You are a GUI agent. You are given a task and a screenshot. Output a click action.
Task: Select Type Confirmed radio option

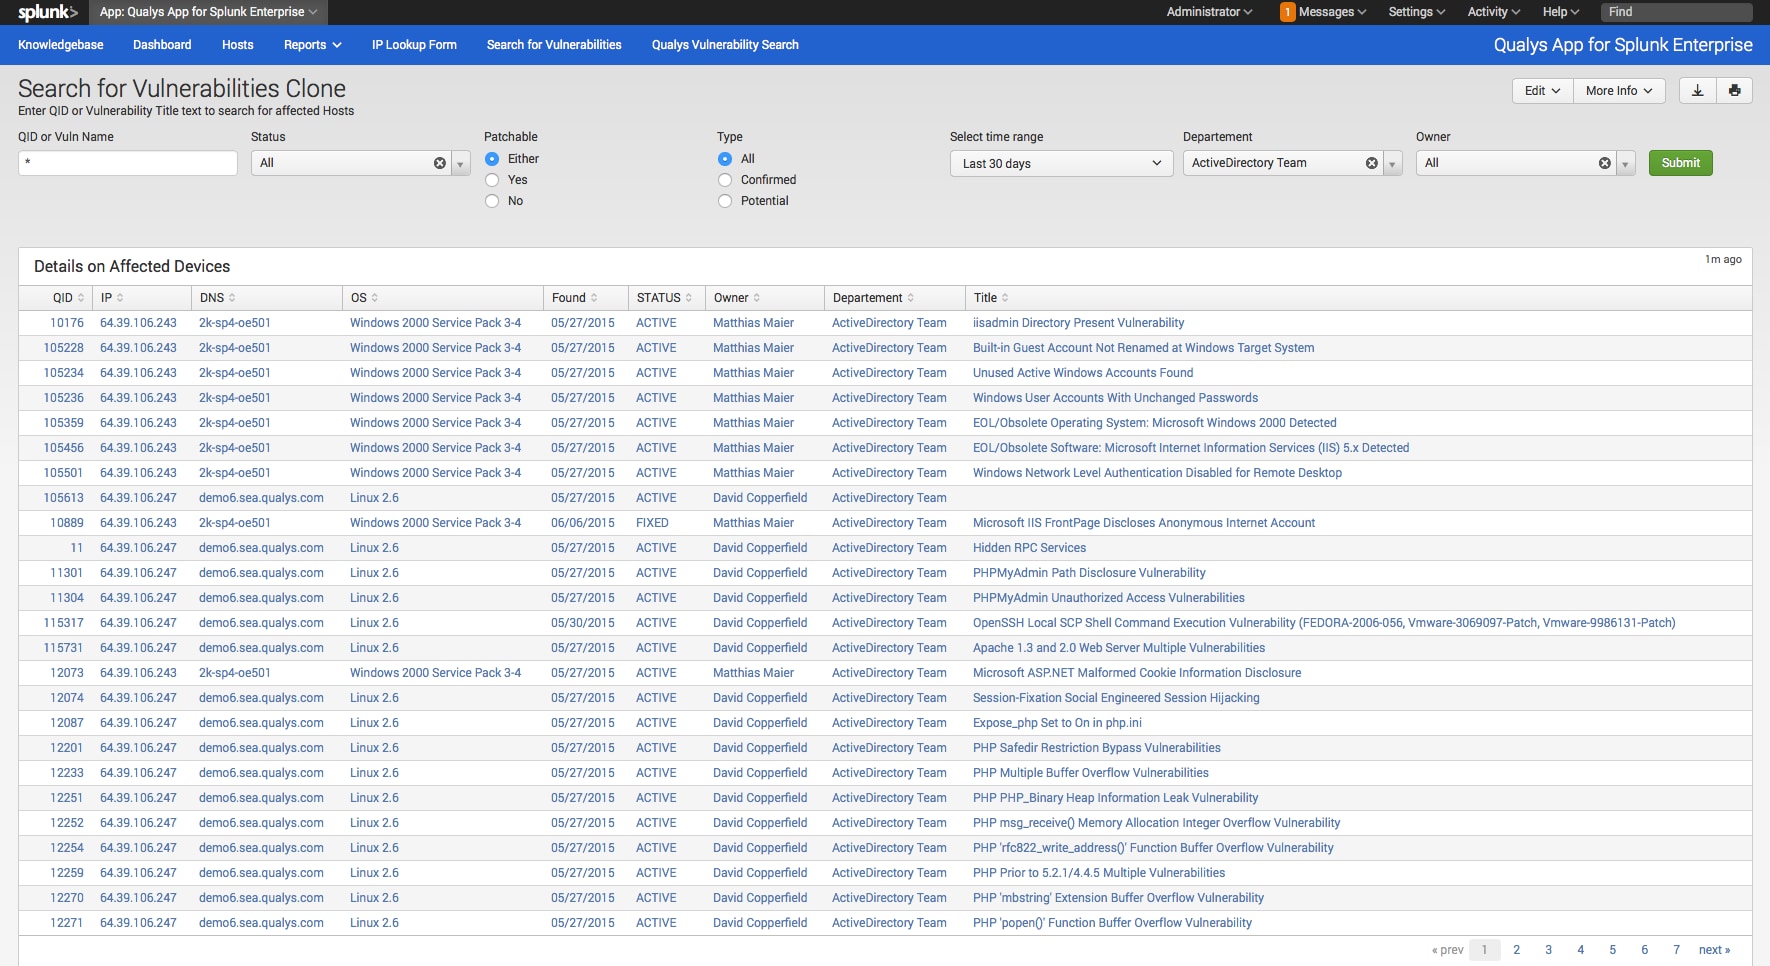[x=725, y=180]
